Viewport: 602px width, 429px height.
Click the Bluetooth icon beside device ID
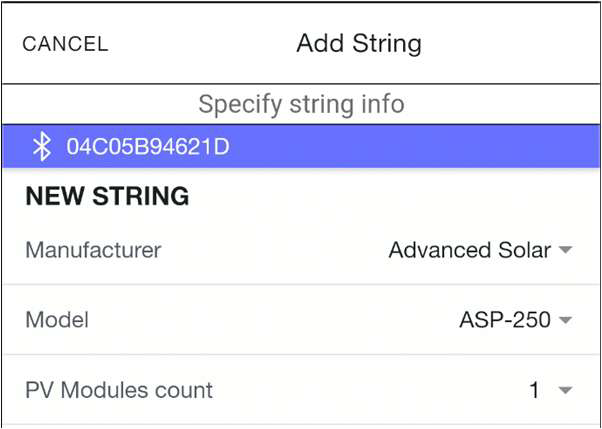point(41,147)
